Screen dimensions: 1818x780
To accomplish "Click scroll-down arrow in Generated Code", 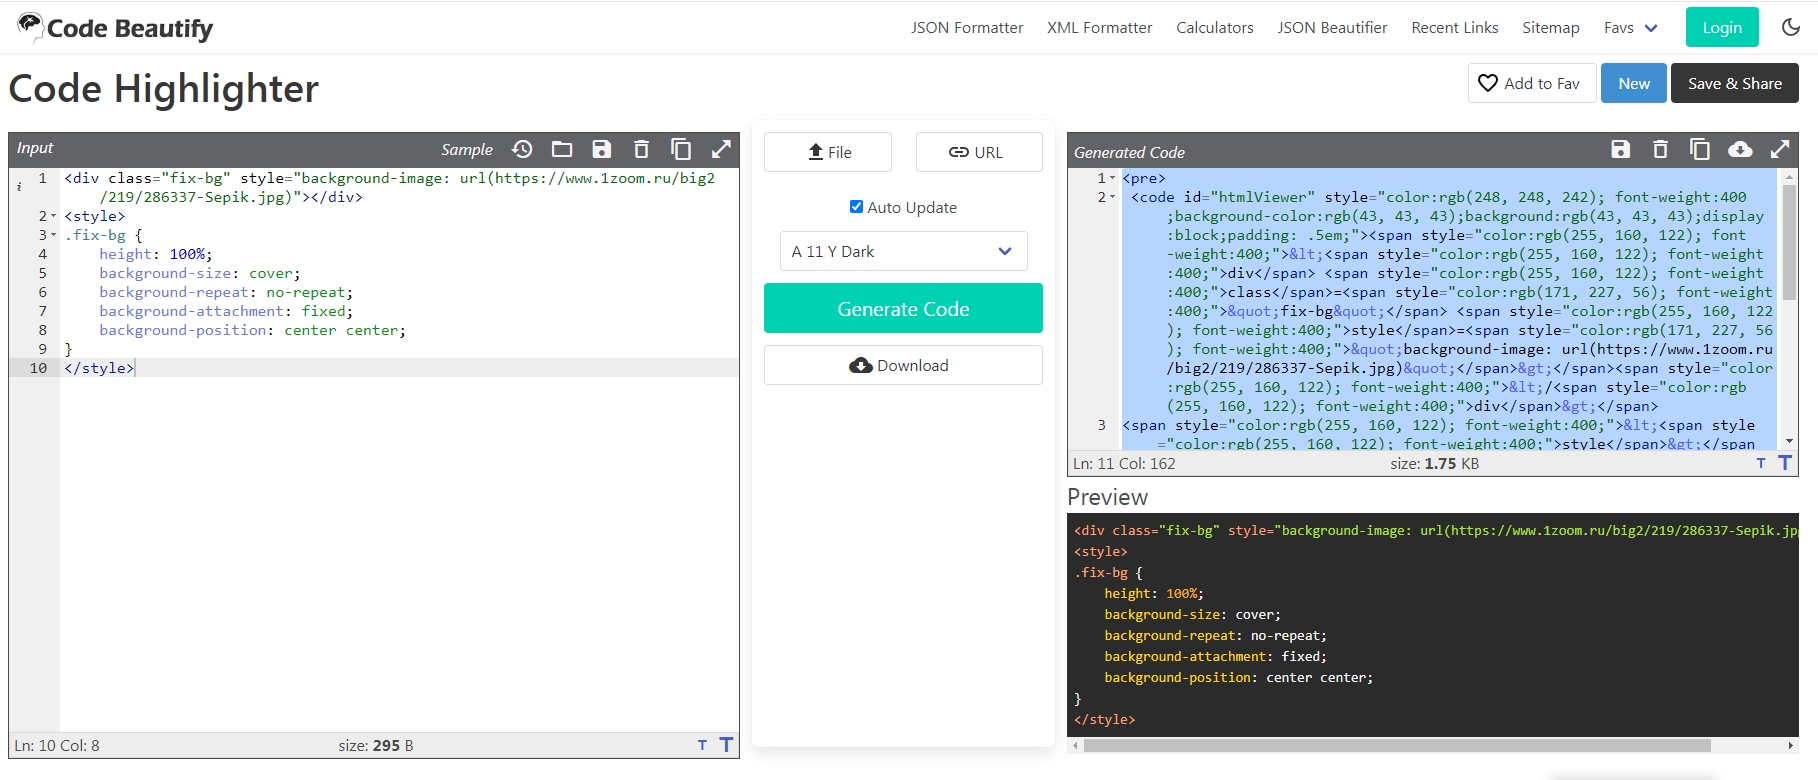I will (1789, 441).
